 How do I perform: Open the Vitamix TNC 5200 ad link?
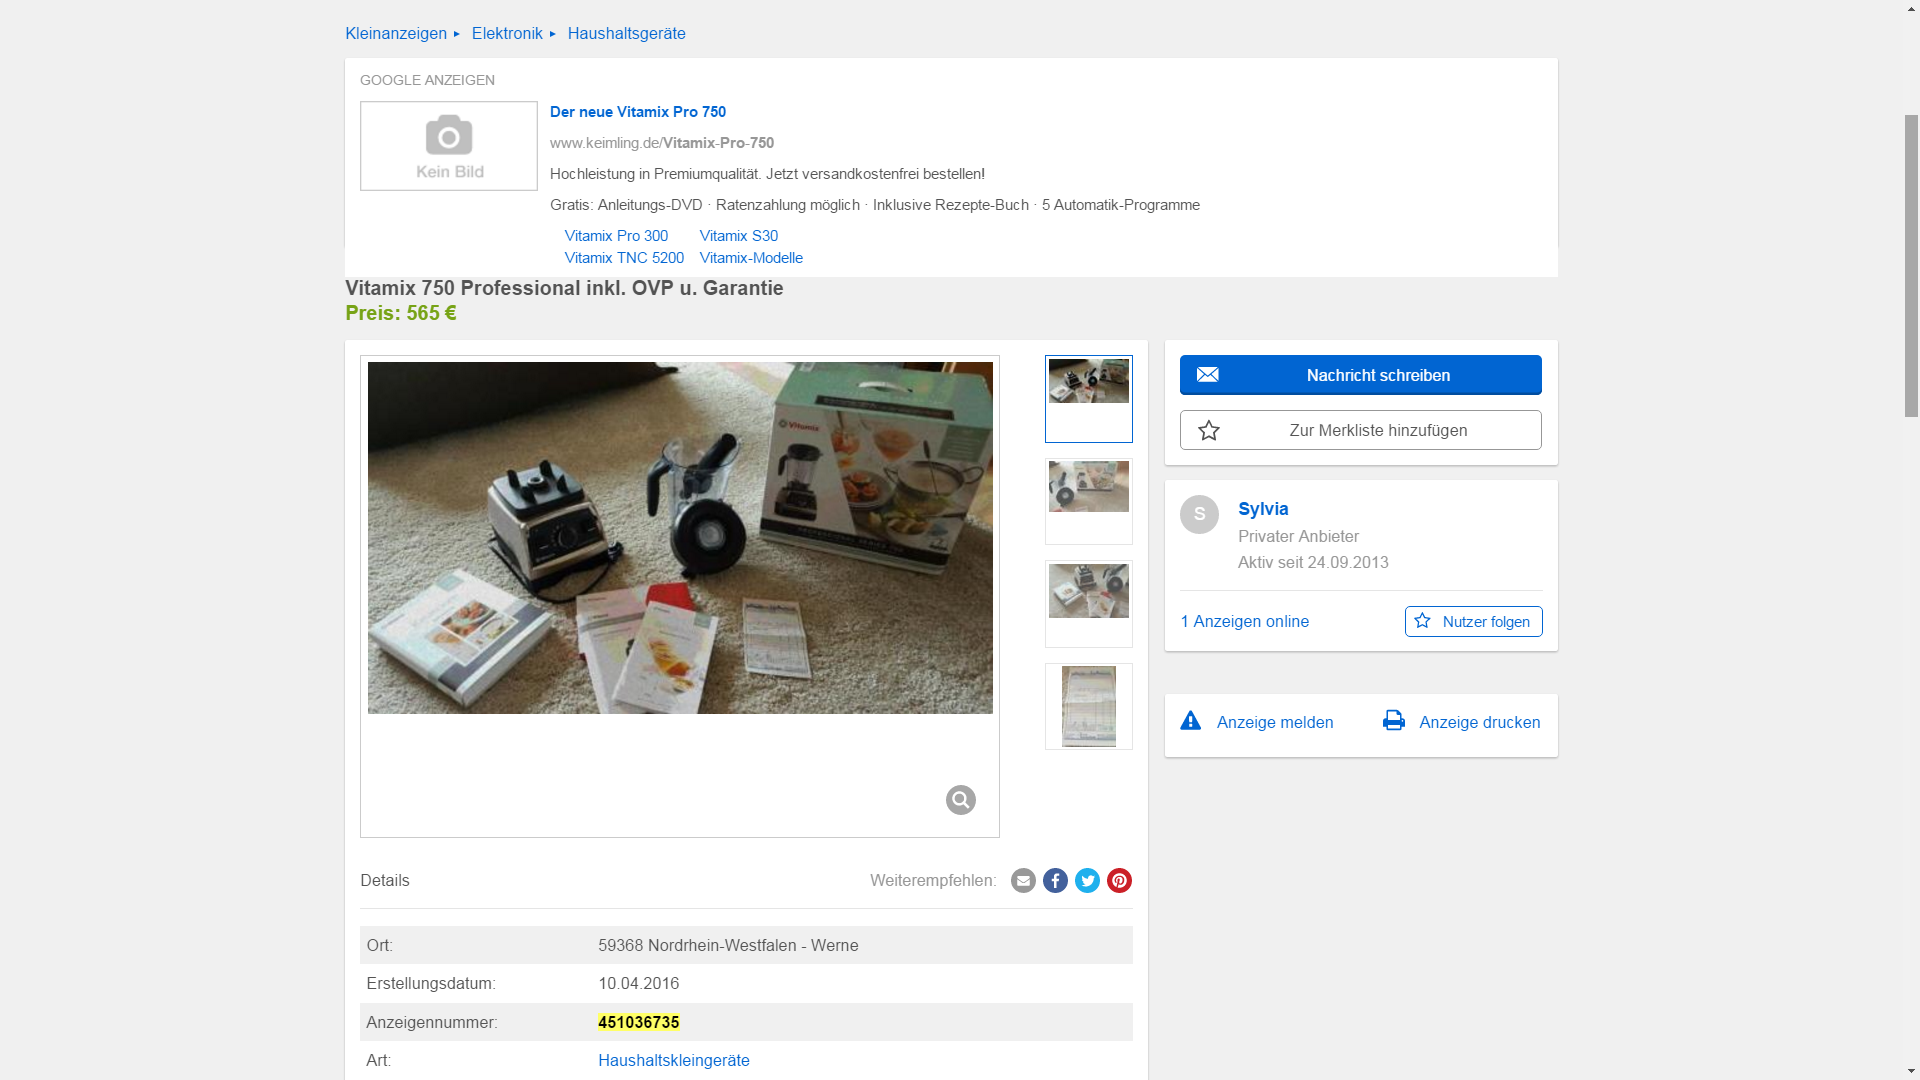click(x=624, y=258)
